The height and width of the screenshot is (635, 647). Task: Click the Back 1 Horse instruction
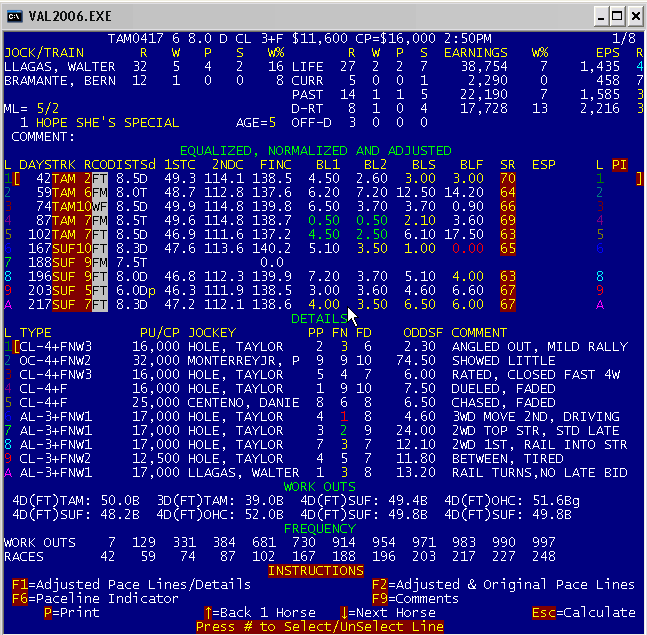coord(260,612)
